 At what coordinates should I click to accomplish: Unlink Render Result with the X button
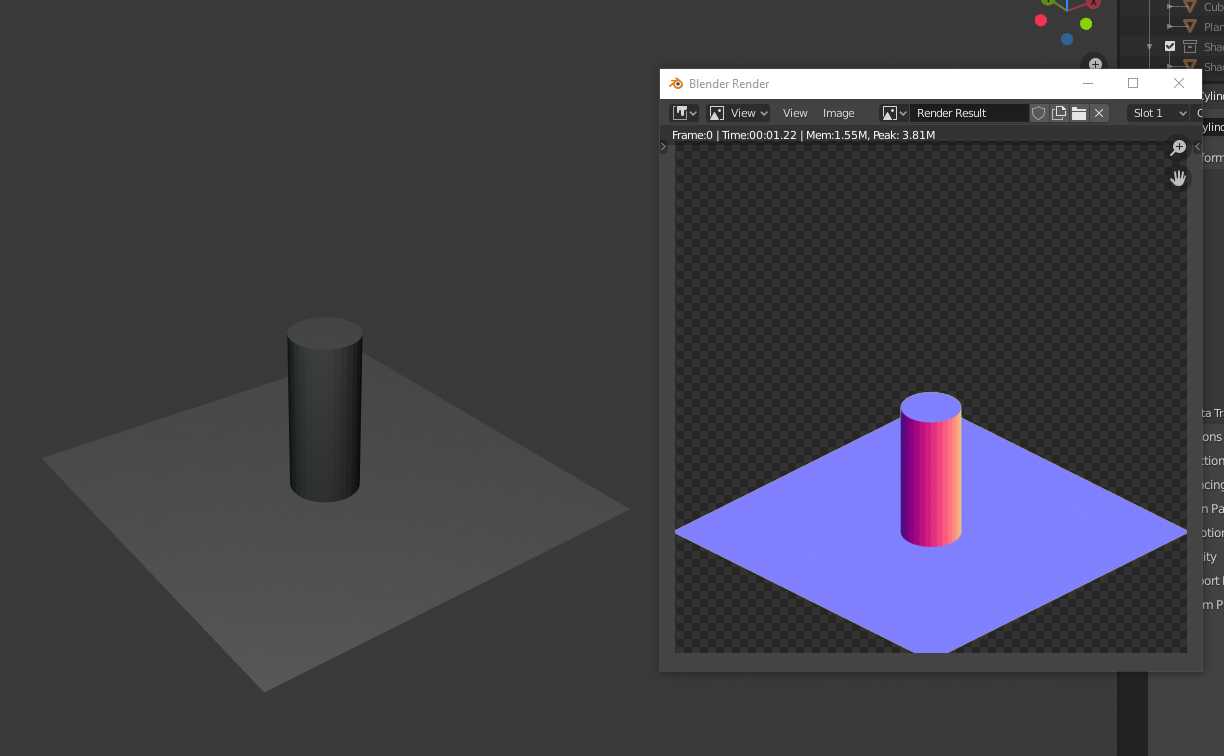[x=1099, y=113]
